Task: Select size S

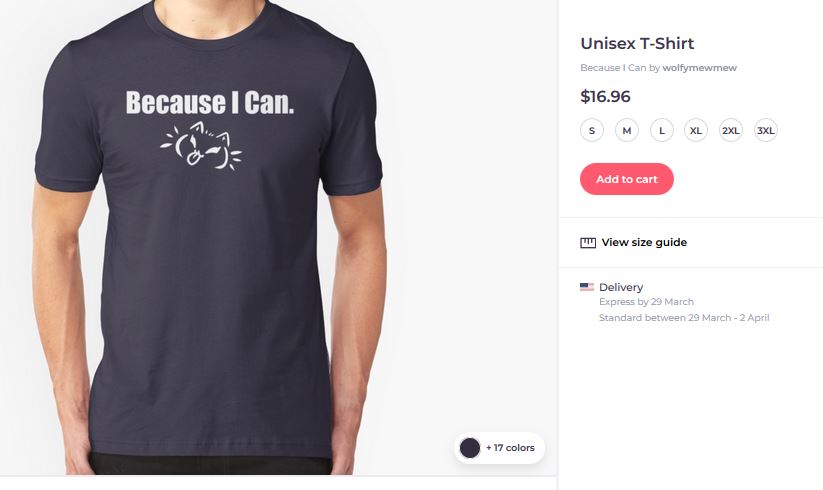Action: (592, 130)
